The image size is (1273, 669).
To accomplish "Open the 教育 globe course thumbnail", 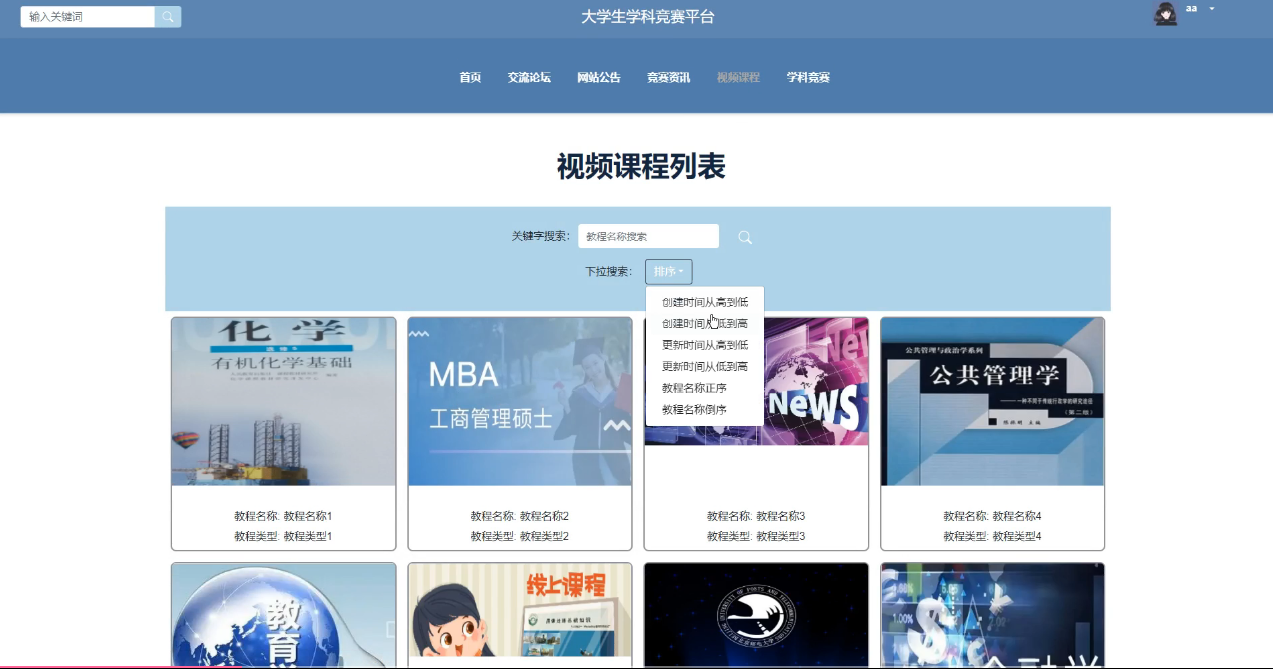I will click(x=284, y=615).
